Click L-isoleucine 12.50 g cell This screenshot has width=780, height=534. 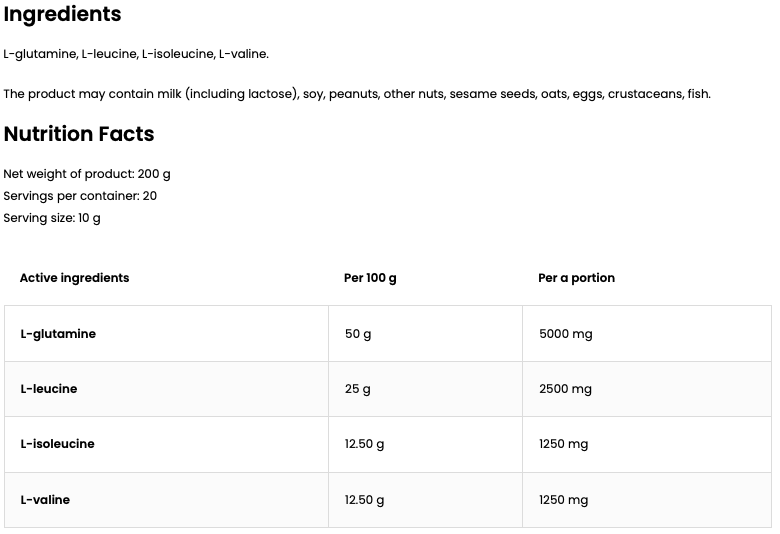pos(364,444)
